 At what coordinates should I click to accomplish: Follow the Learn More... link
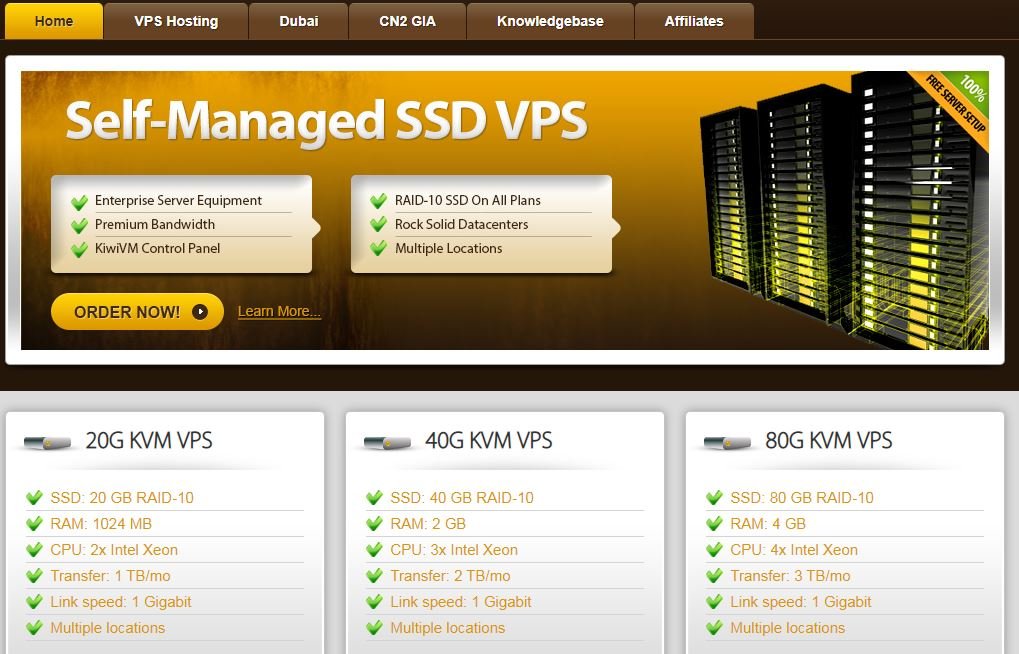279,312
